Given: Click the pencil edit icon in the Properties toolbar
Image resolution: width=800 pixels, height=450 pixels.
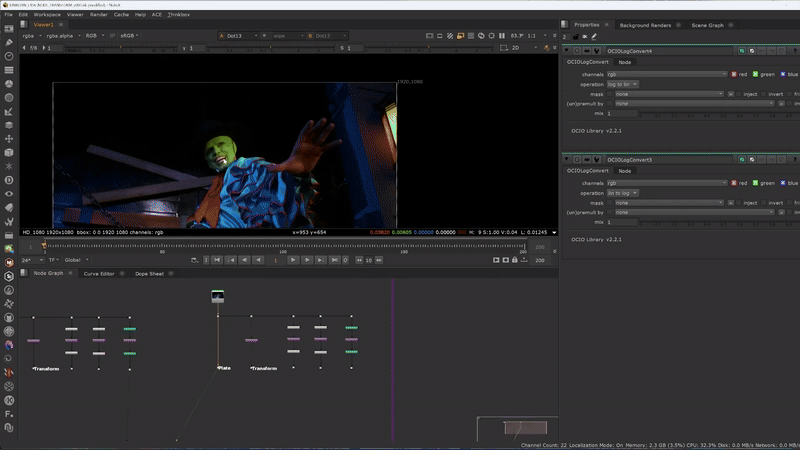Looking at the screenshot, I should click(x=594, y=36).
